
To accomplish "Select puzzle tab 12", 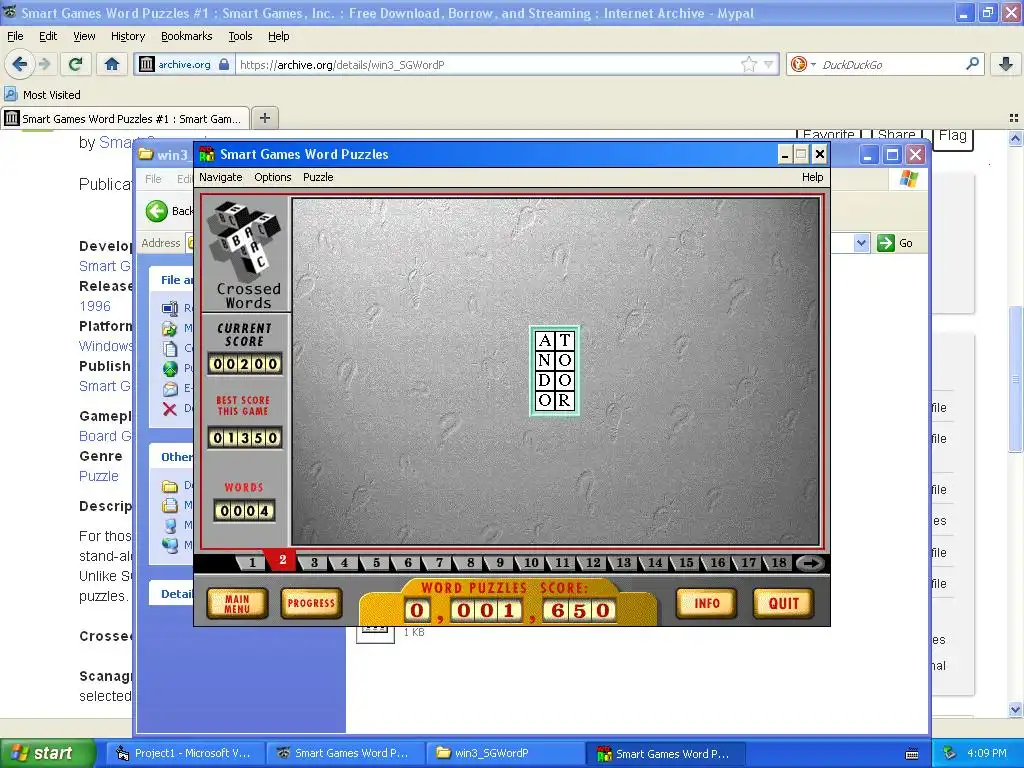I will [593, 563].
